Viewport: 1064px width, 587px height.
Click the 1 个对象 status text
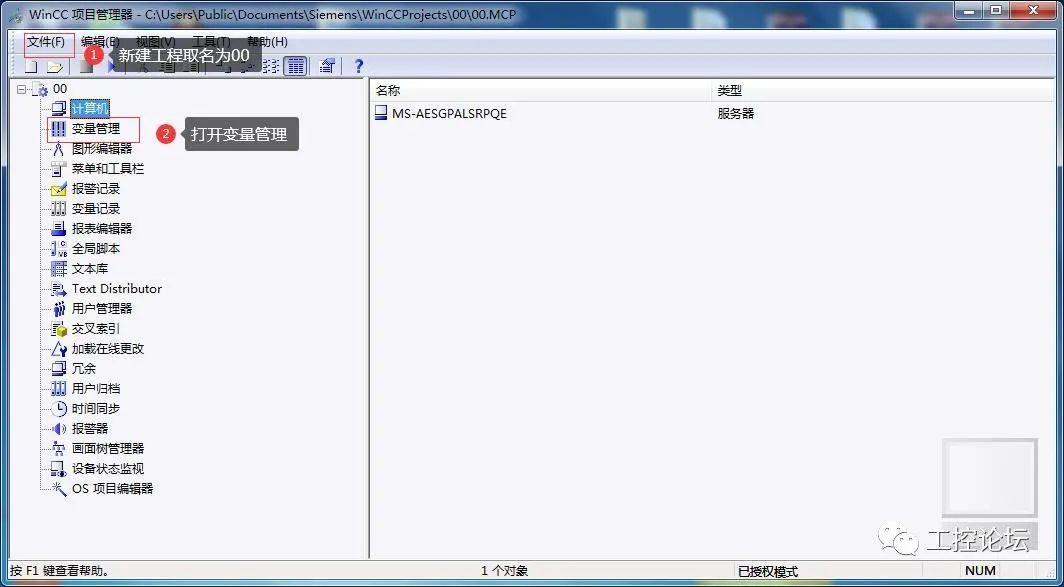(x=505, y=571)
